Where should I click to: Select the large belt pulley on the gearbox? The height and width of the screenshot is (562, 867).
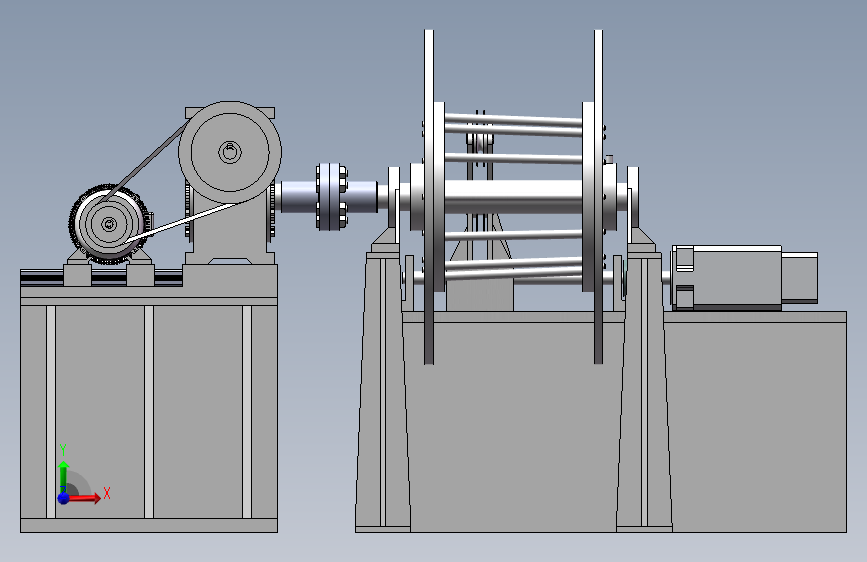tap(230, 152)
